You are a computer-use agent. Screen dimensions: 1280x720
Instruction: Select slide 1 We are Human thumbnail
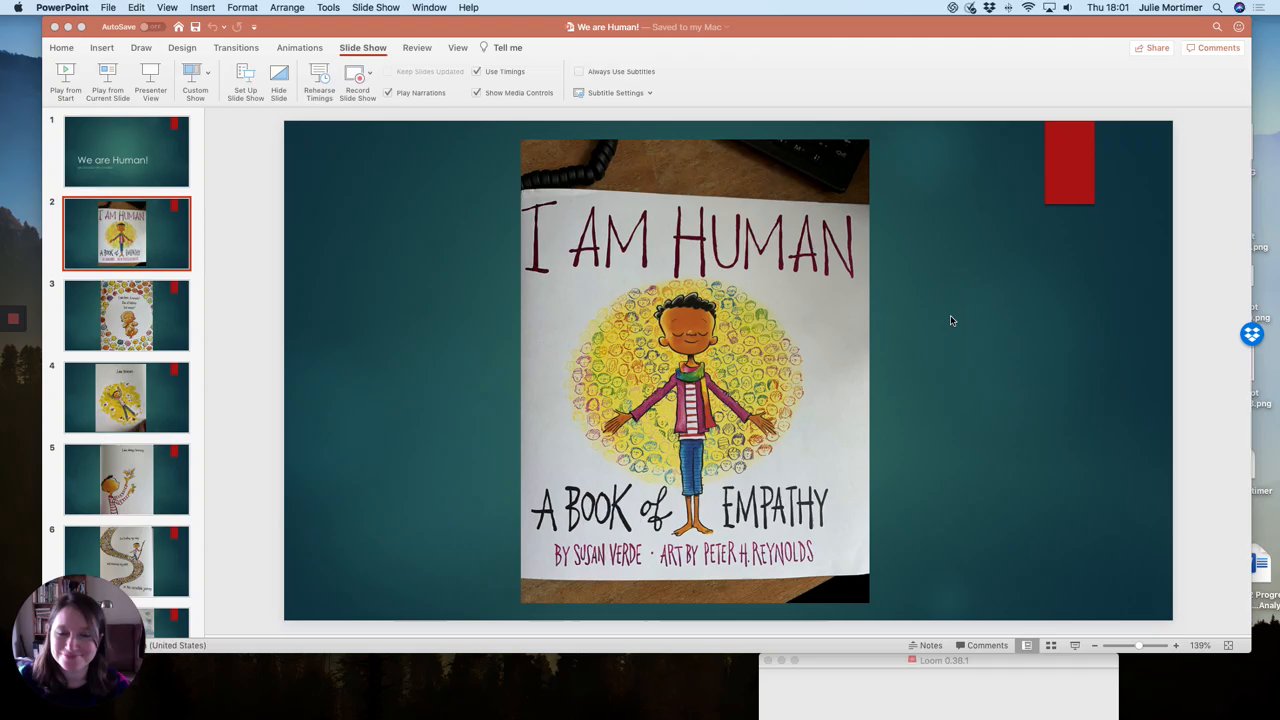126,152
